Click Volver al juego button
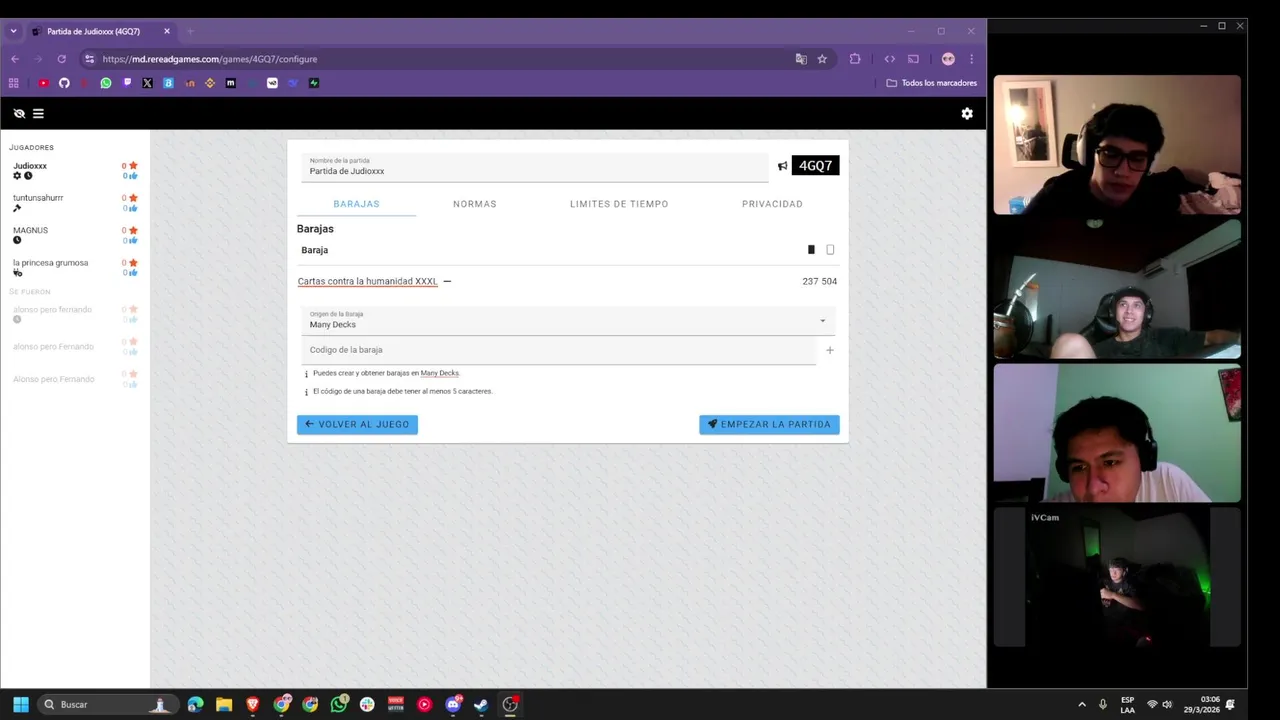Screen dimensions: 1280x720 pyautogui.click(x=357, y=424)
